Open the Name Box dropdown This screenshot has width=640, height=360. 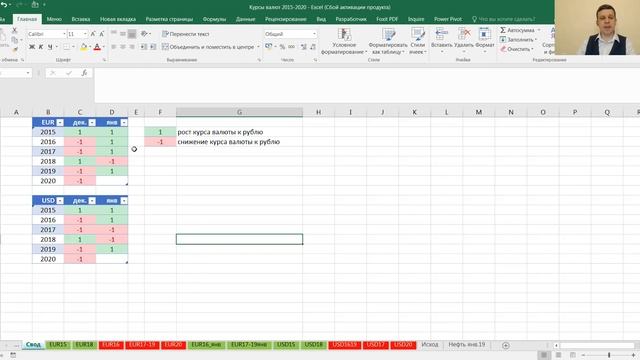(x=28, y=73)
